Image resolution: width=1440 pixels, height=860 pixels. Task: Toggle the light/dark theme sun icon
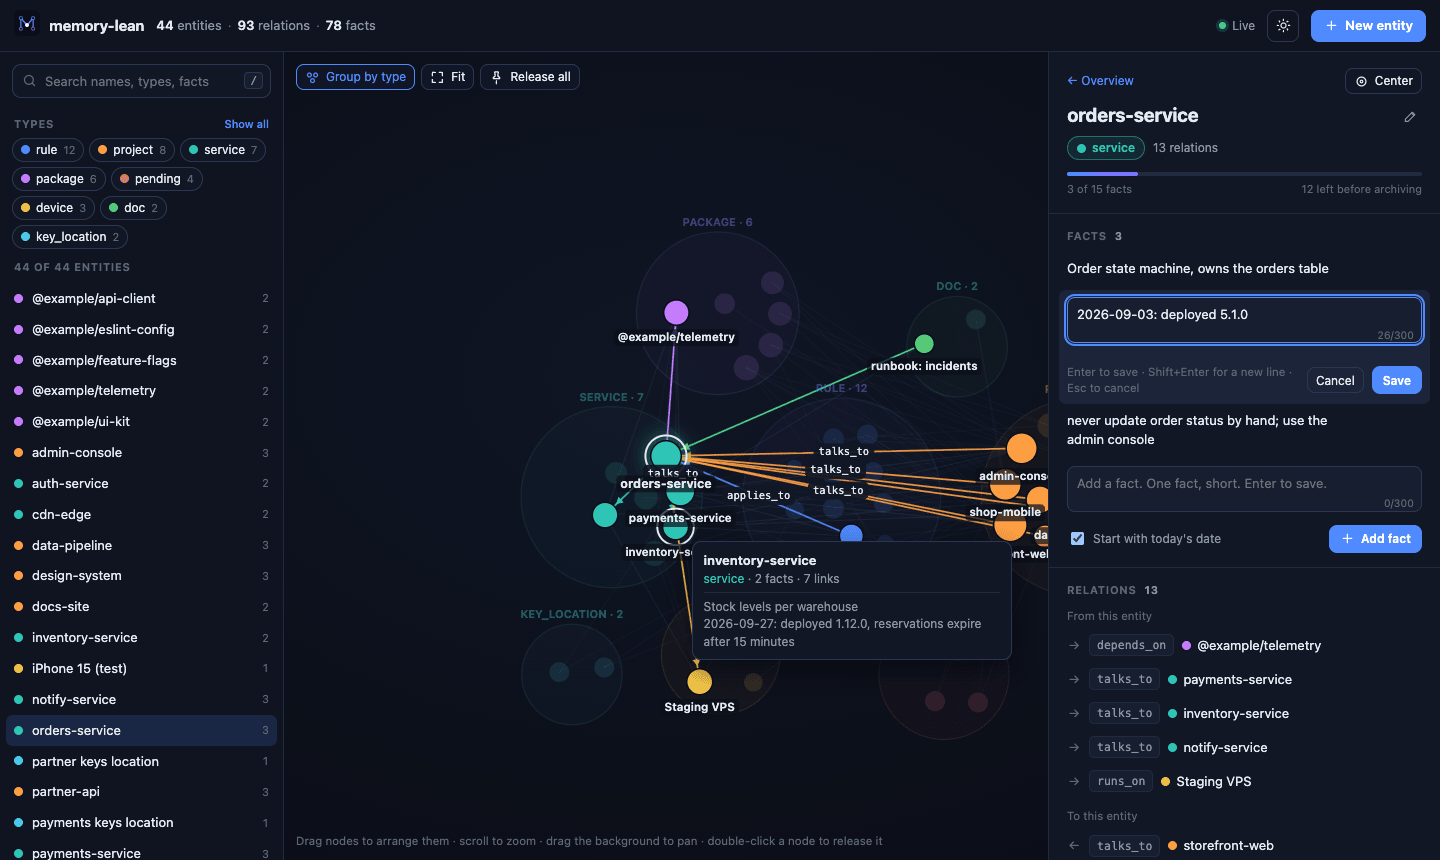coord(1283,25)
